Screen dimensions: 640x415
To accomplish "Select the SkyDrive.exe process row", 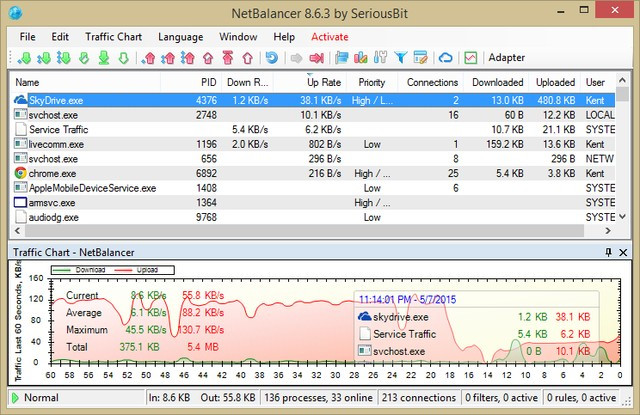I will point(313,100).
